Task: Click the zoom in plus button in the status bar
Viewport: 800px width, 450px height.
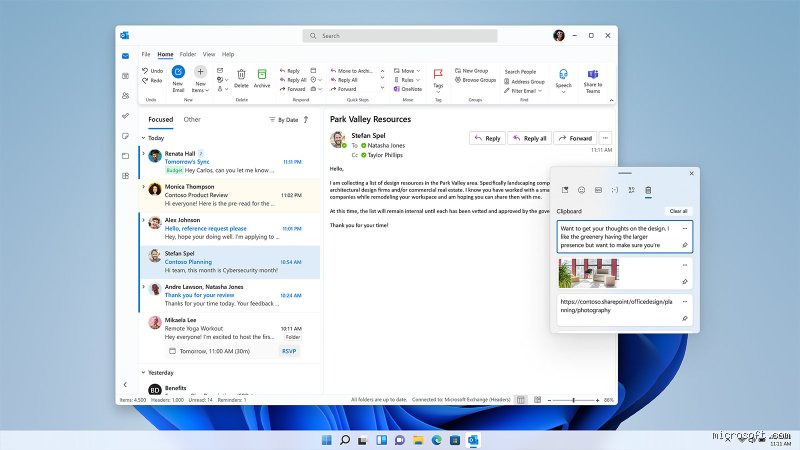Action: coord(597,401)
